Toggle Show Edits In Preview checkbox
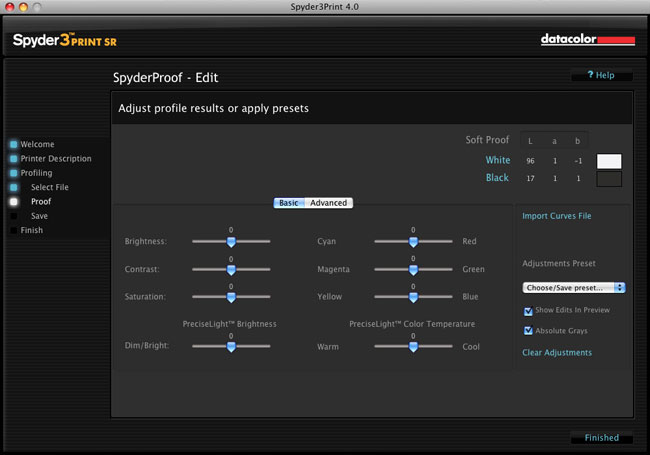The width and height of the screenshot is (650, 455). (x=528, y=311)
